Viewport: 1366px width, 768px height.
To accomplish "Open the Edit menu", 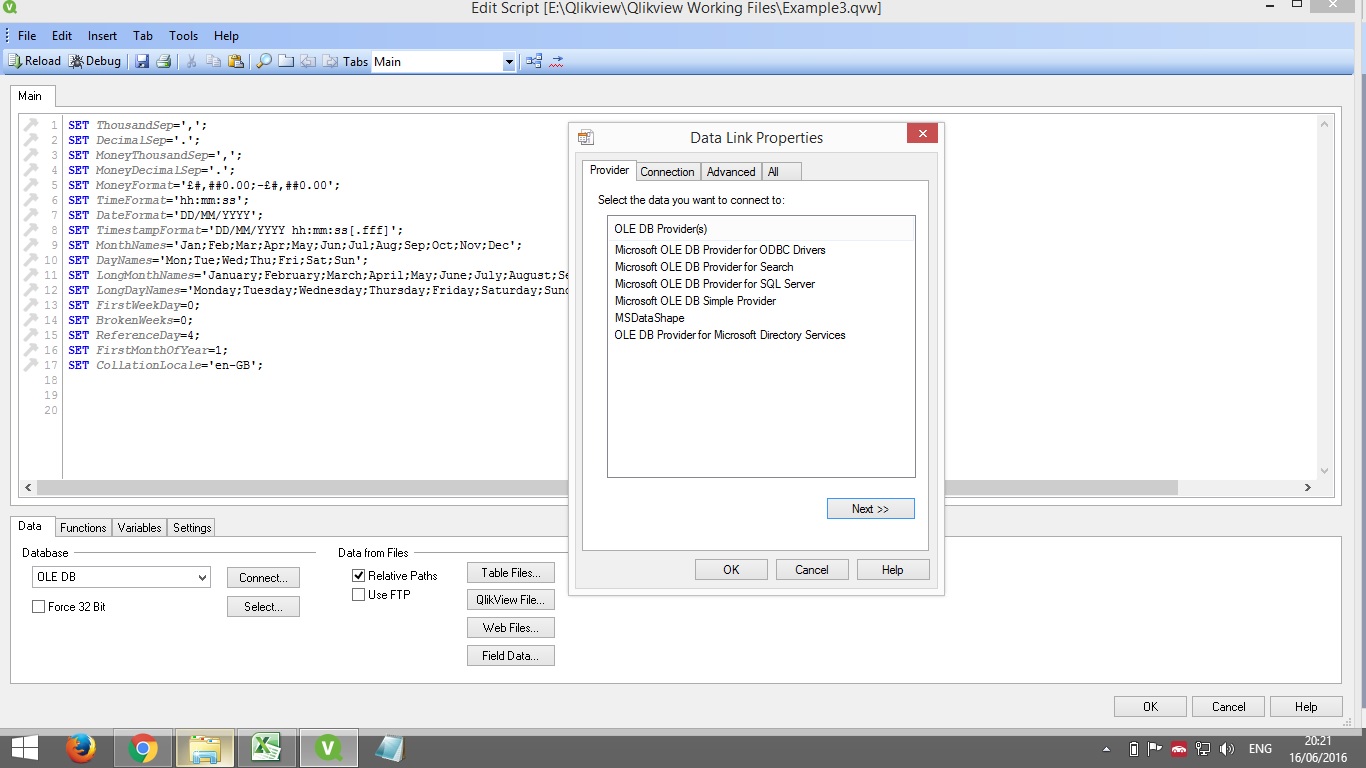I will click(62, 35).
